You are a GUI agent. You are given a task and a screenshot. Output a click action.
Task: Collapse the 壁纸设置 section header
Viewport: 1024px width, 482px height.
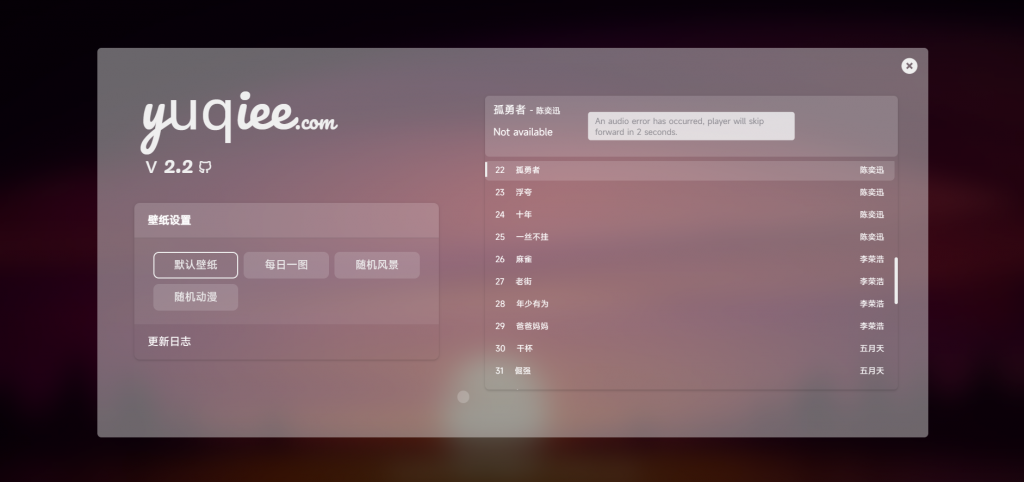pyautogui.click(x=287, y=220)
